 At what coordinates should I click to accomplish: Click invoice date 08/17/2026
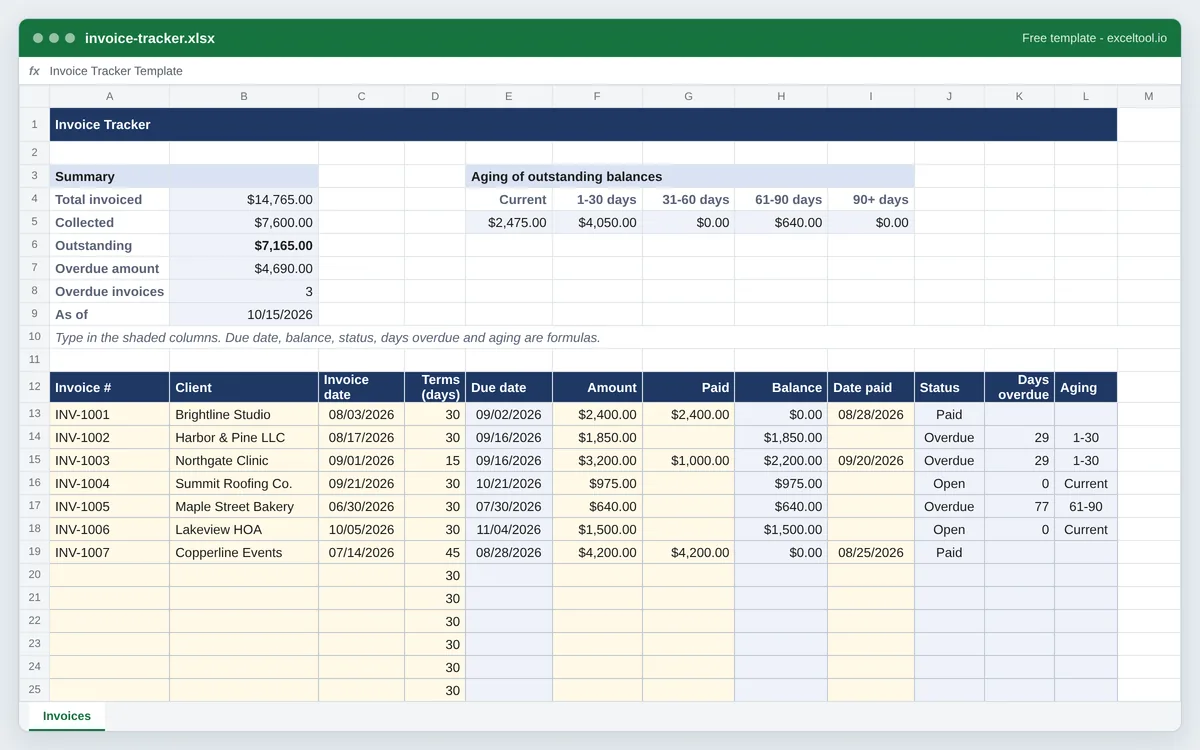[x=361, y=437]
